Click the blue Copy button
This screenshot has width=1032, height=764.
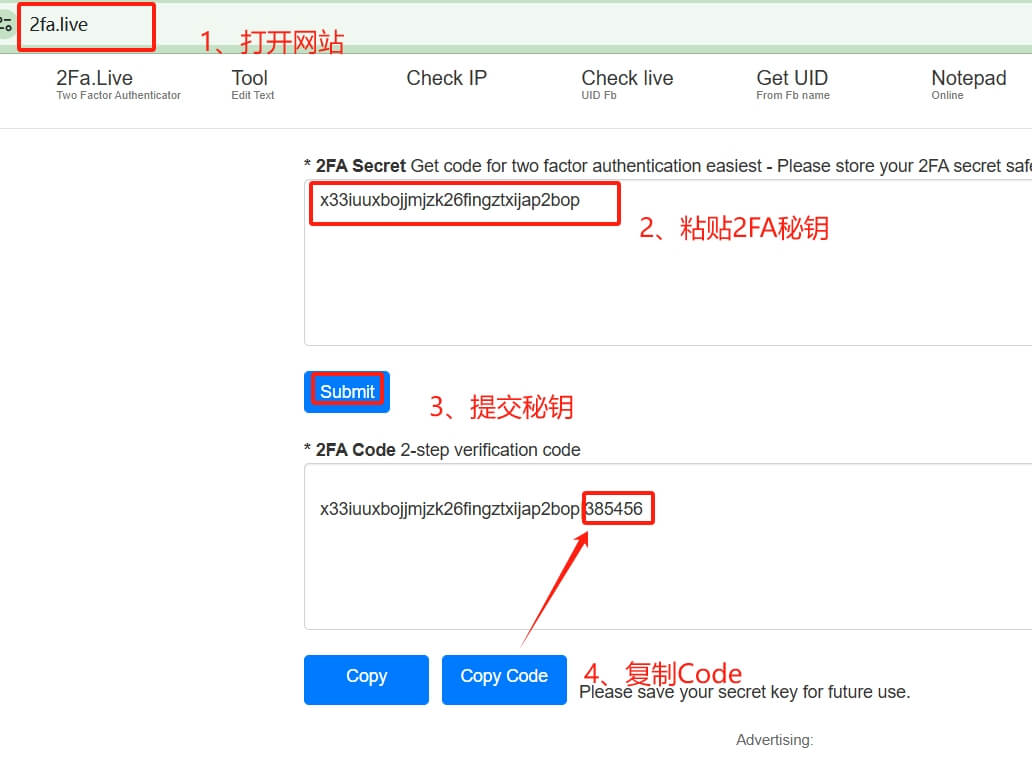(x=366, y=678)
